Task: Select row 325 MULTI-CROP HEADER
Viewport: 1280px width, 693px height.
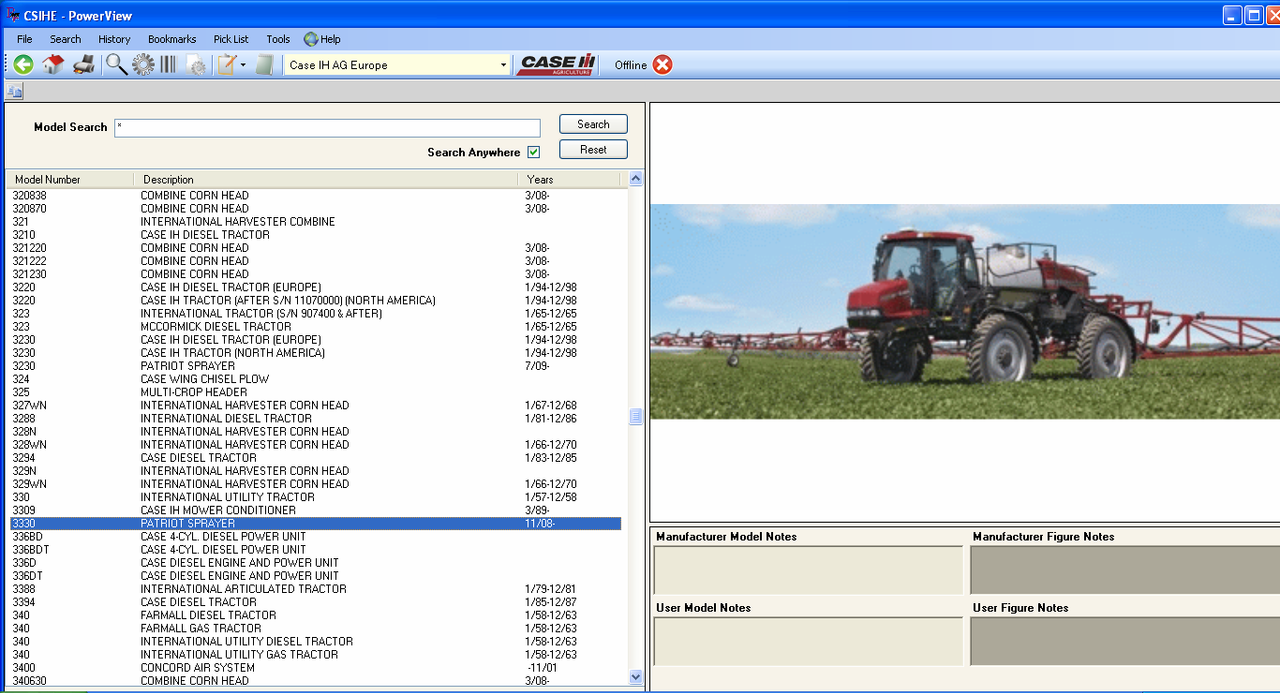Action: (x=315, y=392)
